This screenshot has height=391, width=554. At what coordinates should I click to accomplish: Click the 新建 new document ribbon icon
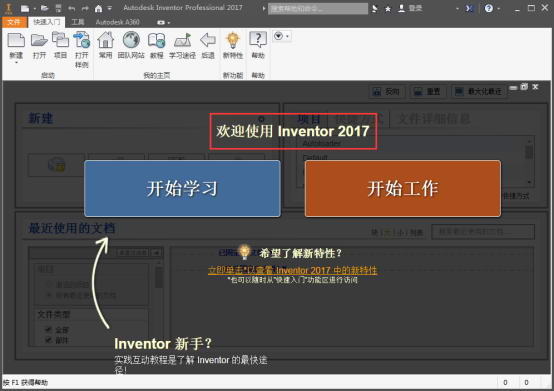click(x=16, y=40)
